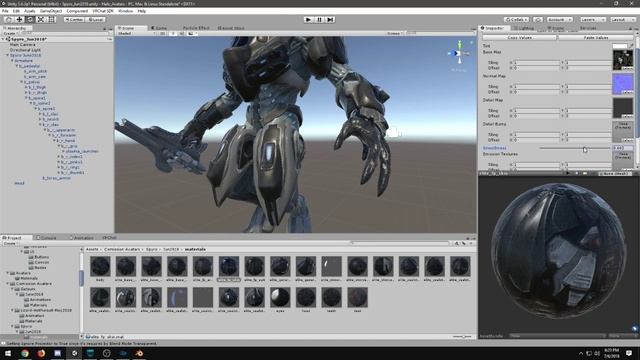Click the Tint eyedropper icon
The image size is (640, 360).
(631, 46)
